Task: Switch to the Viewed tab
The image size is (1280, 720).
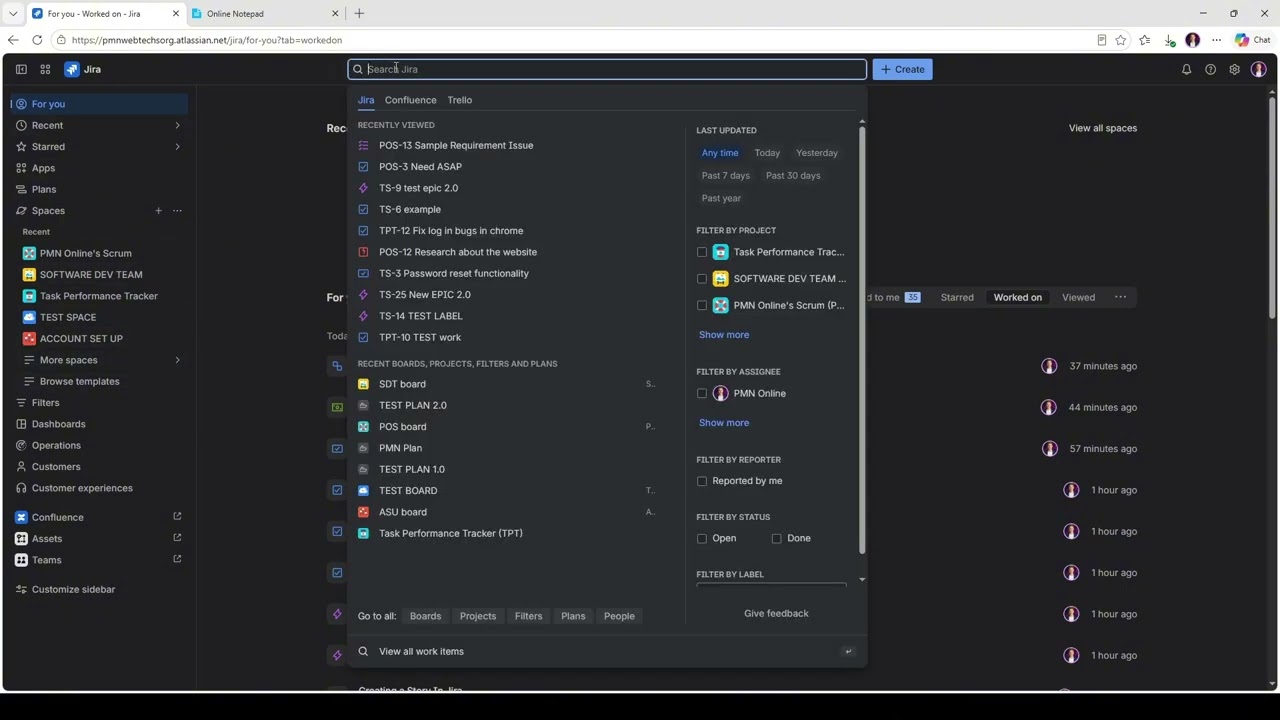Action: 1078,297
